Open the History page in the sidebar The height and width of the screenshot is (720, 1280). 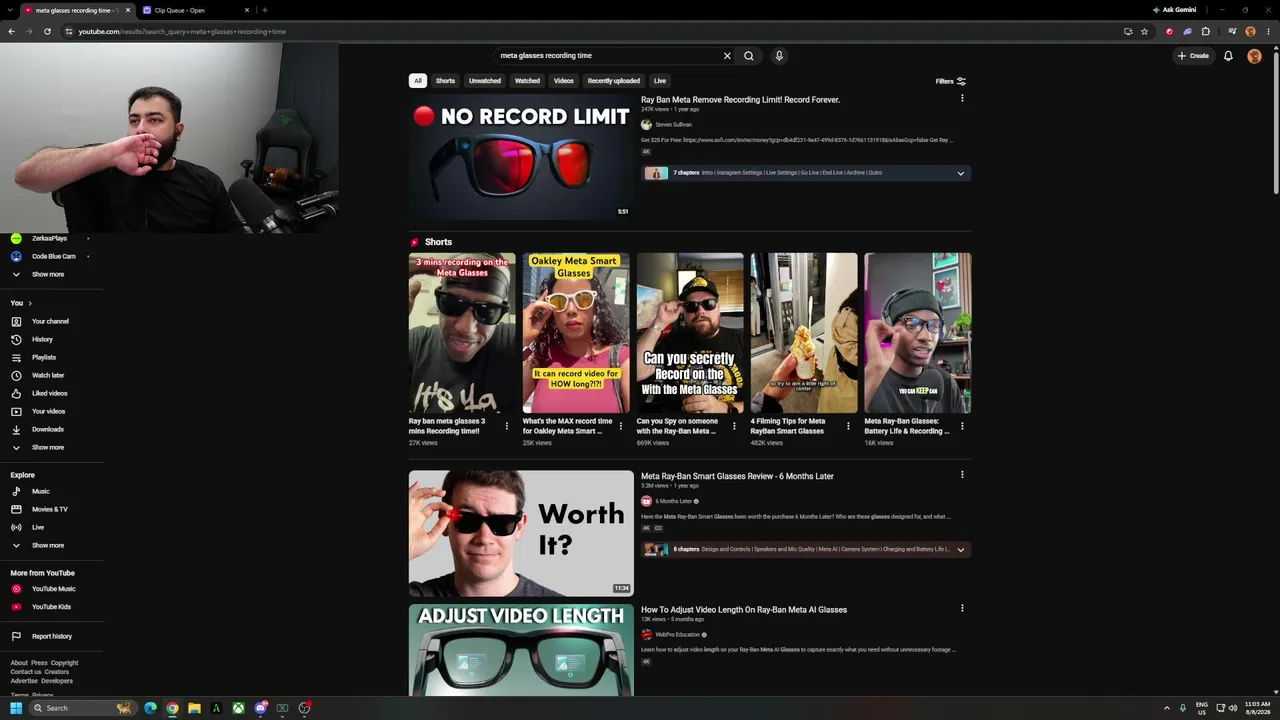[x=42, y=339]
